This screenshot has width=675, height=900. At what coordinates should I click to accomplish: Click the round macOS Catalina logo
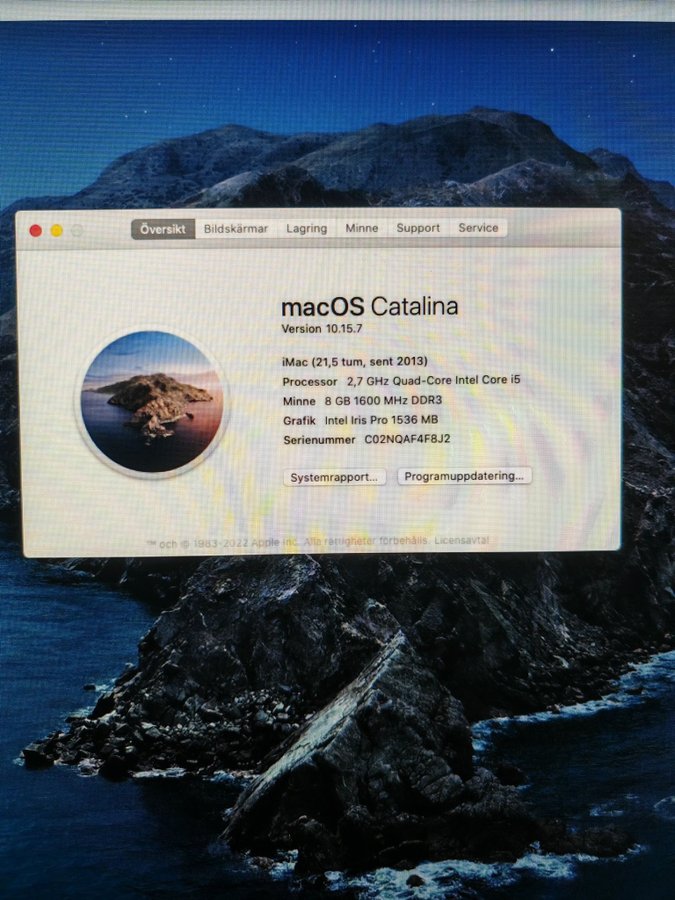pyautogui.click(x=153, y=402)
